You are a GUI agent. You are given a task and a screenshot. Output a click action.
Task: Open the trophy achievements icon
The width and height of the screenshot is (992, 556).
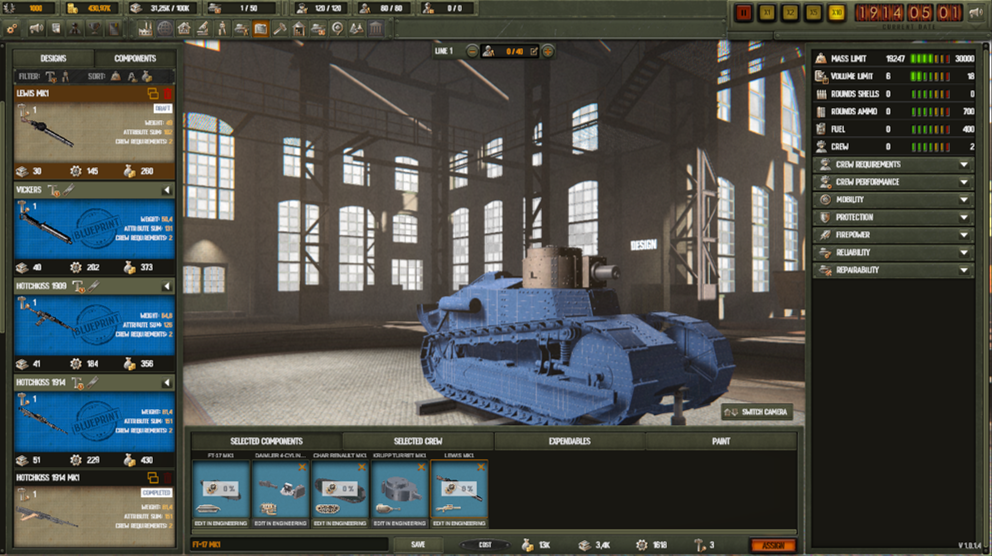(x=95, y=28)
